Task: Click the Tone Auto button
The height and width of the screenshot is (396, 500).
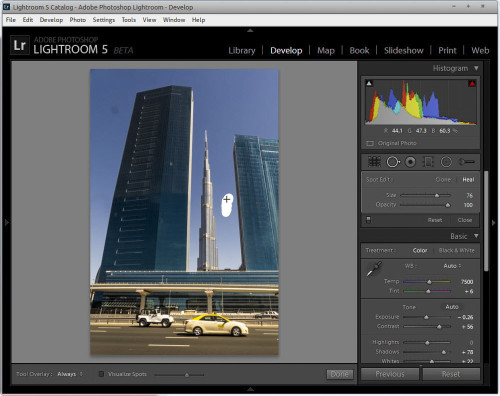Action: point(452,307)
